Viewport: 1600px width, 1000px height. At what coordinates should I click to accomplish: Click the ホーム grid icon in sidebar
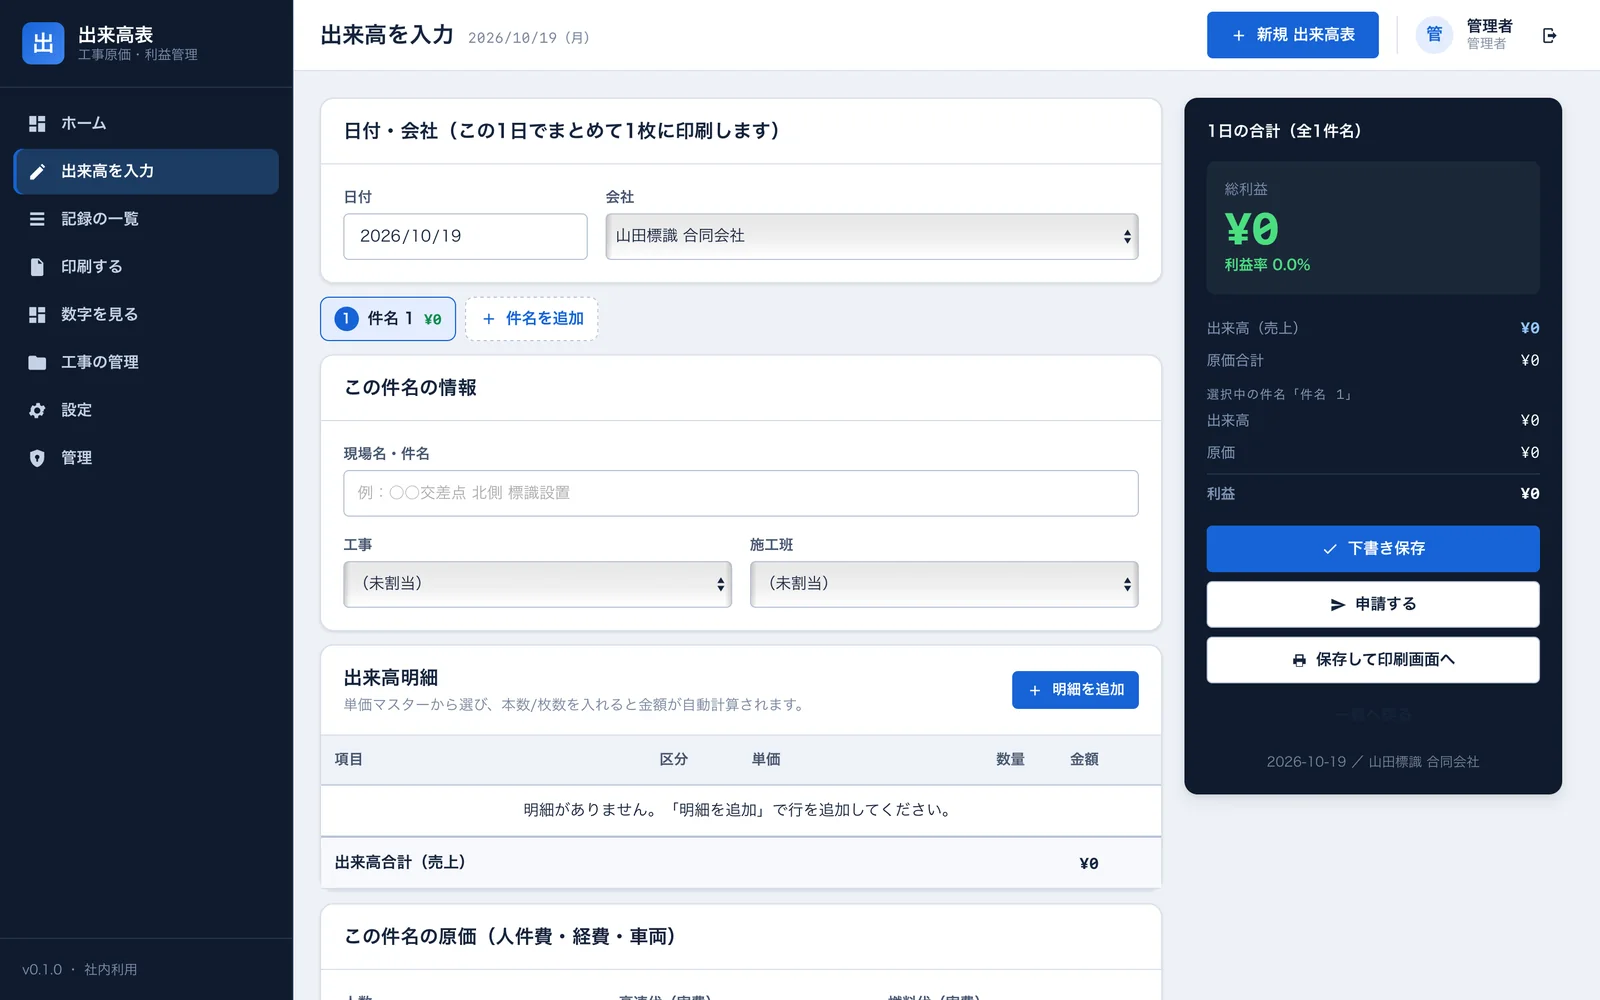click(x=37, y=124)
